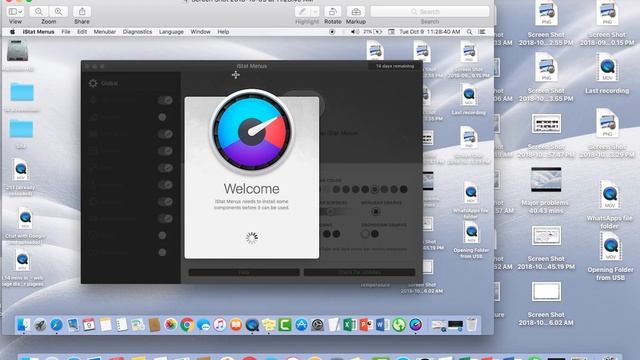The width and height of the screenshot is (640, 360).
Task: Open the Trash in the Dock
Action: coord(471,325)
